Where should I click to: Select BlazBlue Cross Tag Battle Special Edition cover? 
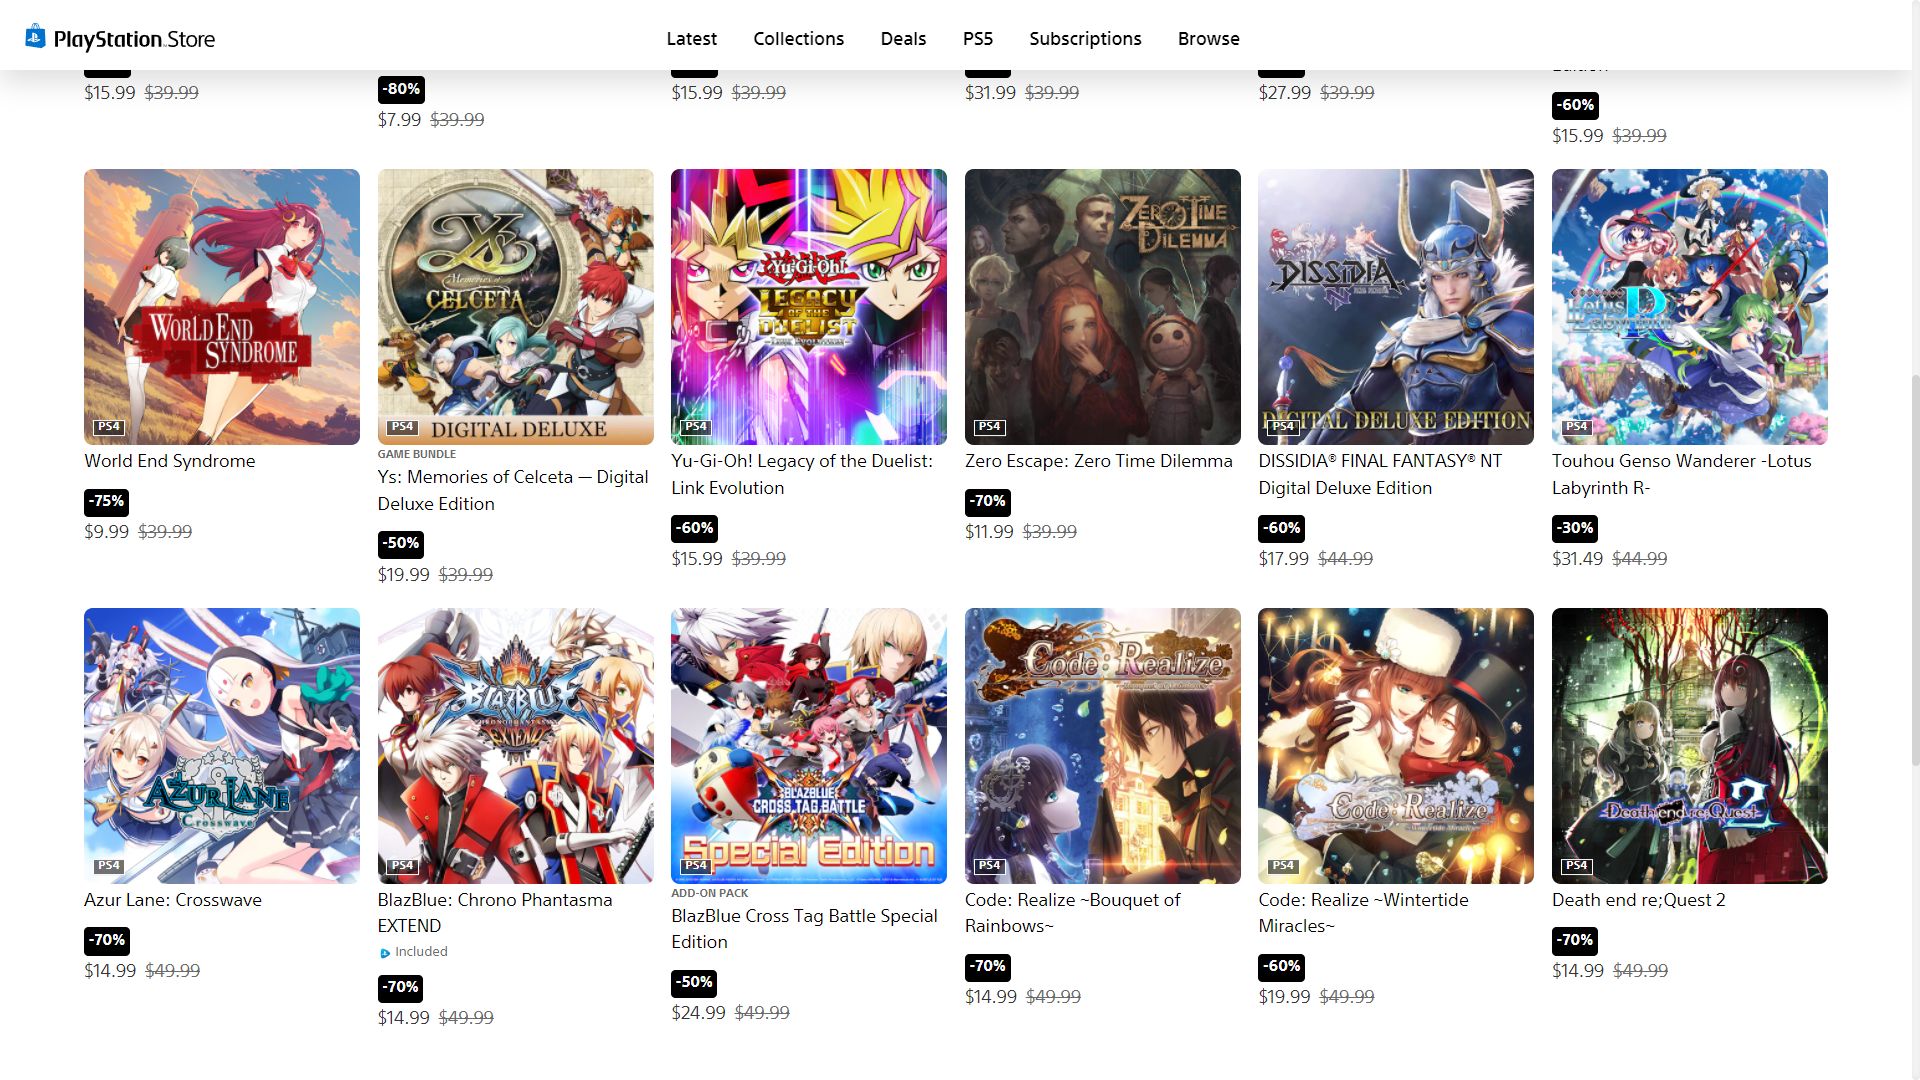(809, 746)
